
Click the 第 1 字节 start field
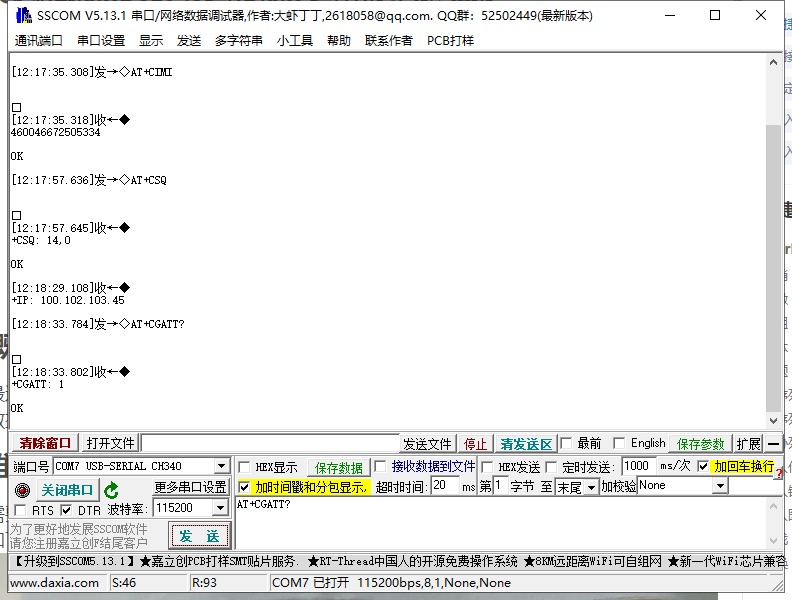tap(500, 486)
